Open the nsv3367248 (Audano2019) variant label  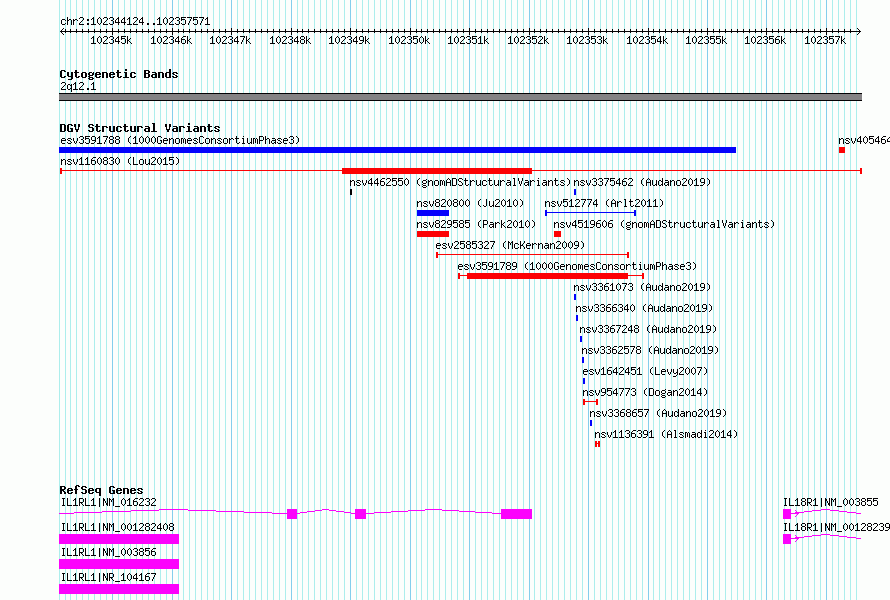coord(648,329)
